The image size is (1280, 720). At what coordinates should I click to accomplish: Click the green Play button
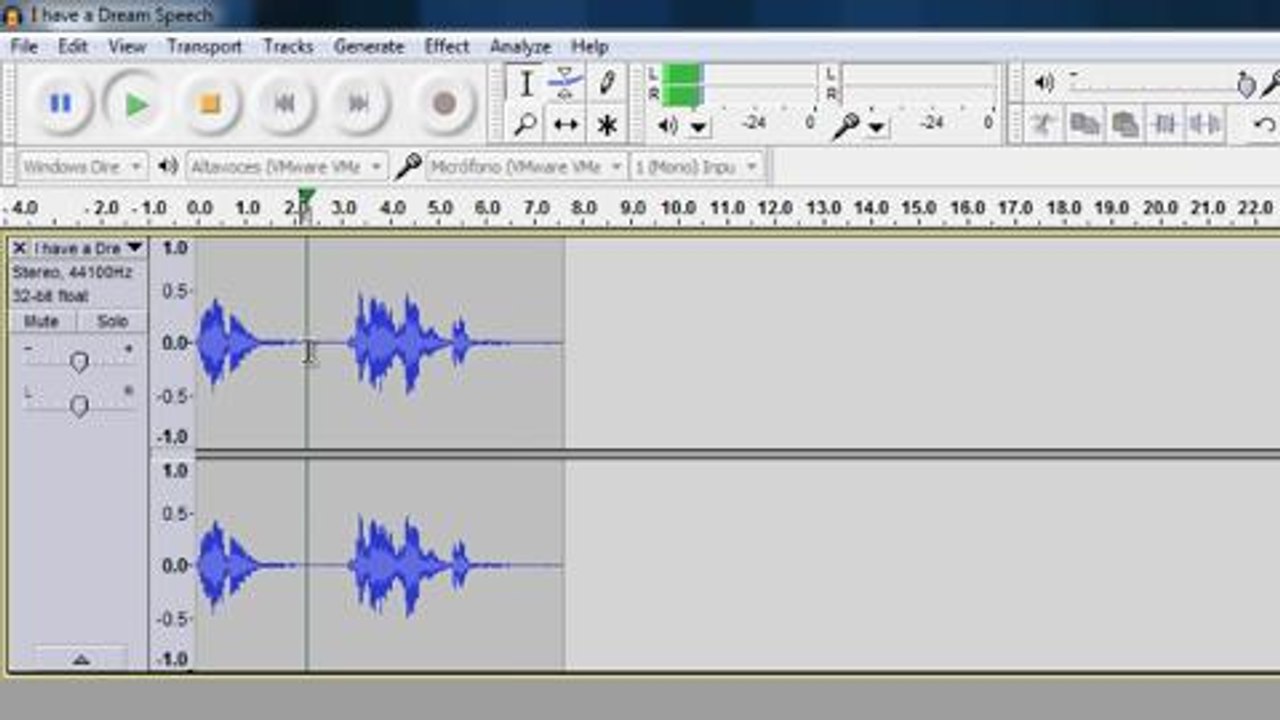click(136, 103)
